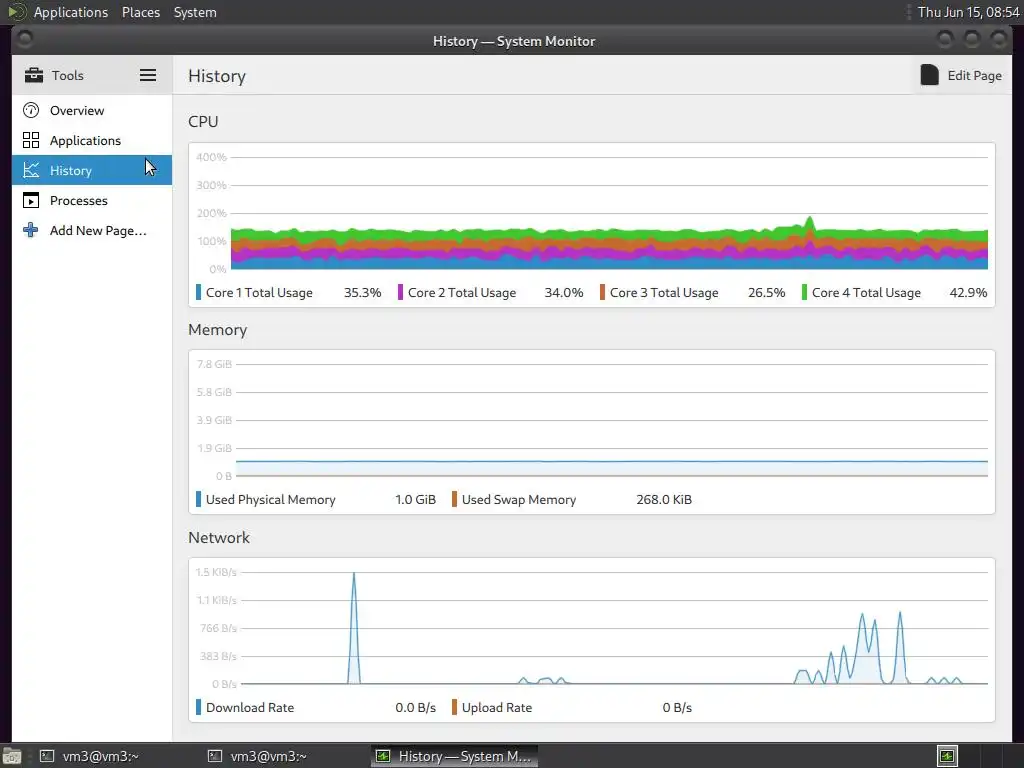Click Used Physical Memory label

[x=270, y=500]
